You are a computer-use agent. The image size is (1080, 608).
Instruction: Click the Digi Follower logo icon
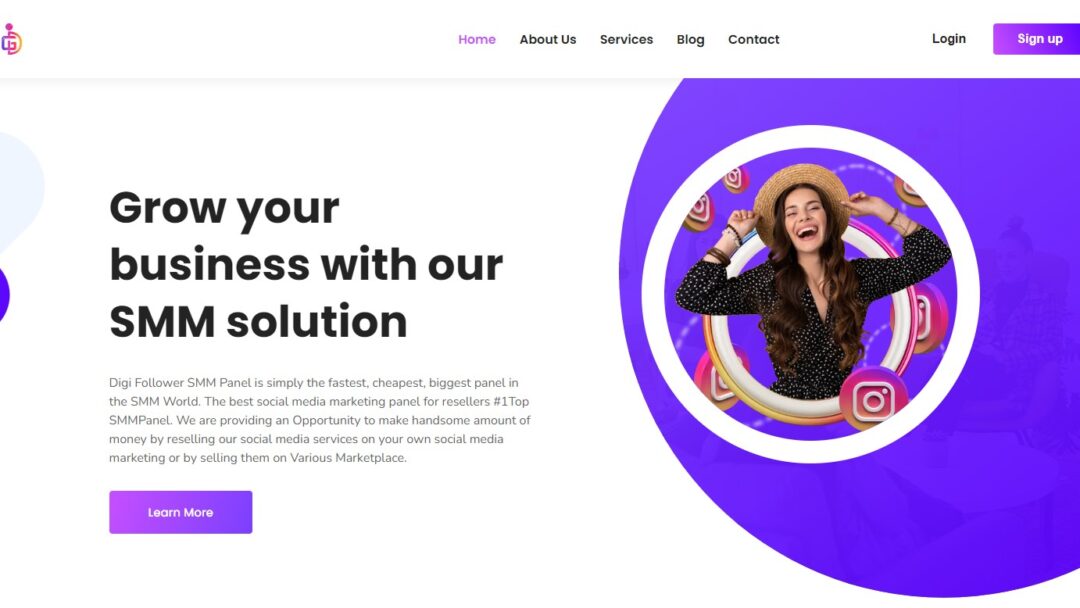[11, 39]
